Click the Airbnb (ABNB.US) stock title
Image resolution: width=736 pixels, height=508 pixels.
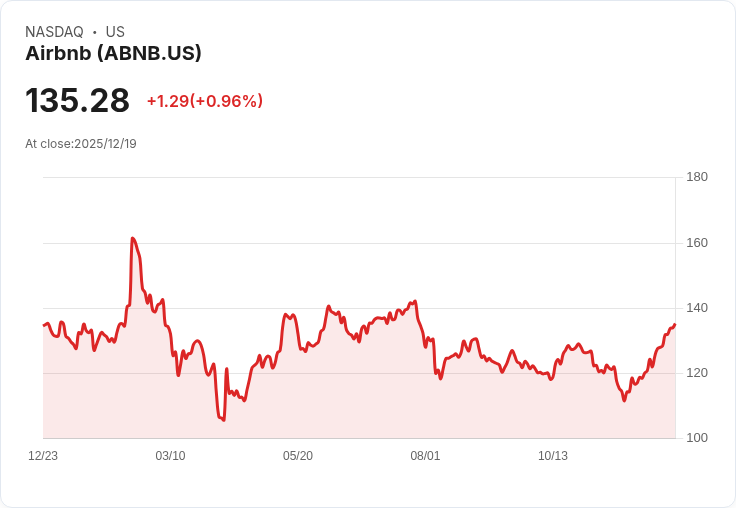tap(113, 53)
